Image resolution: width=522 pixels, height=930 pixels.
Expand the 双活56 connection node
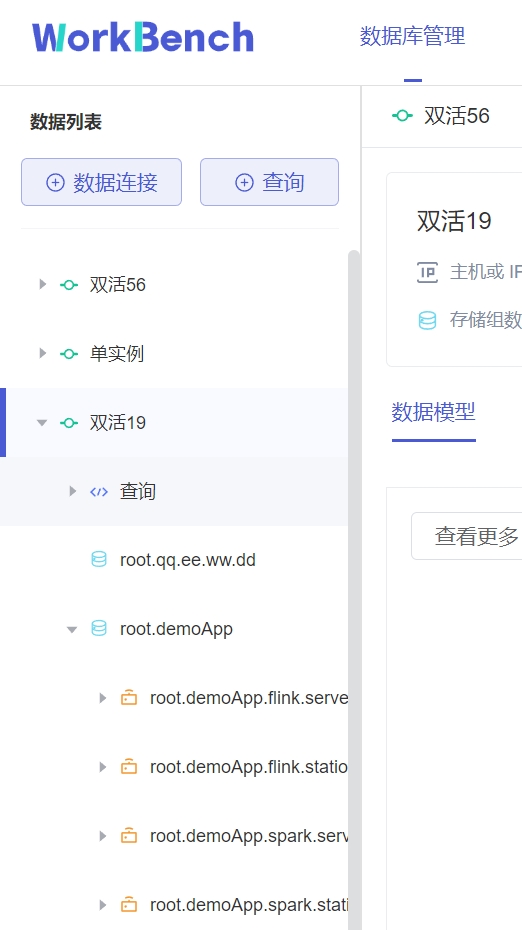(x=42, y=284)
